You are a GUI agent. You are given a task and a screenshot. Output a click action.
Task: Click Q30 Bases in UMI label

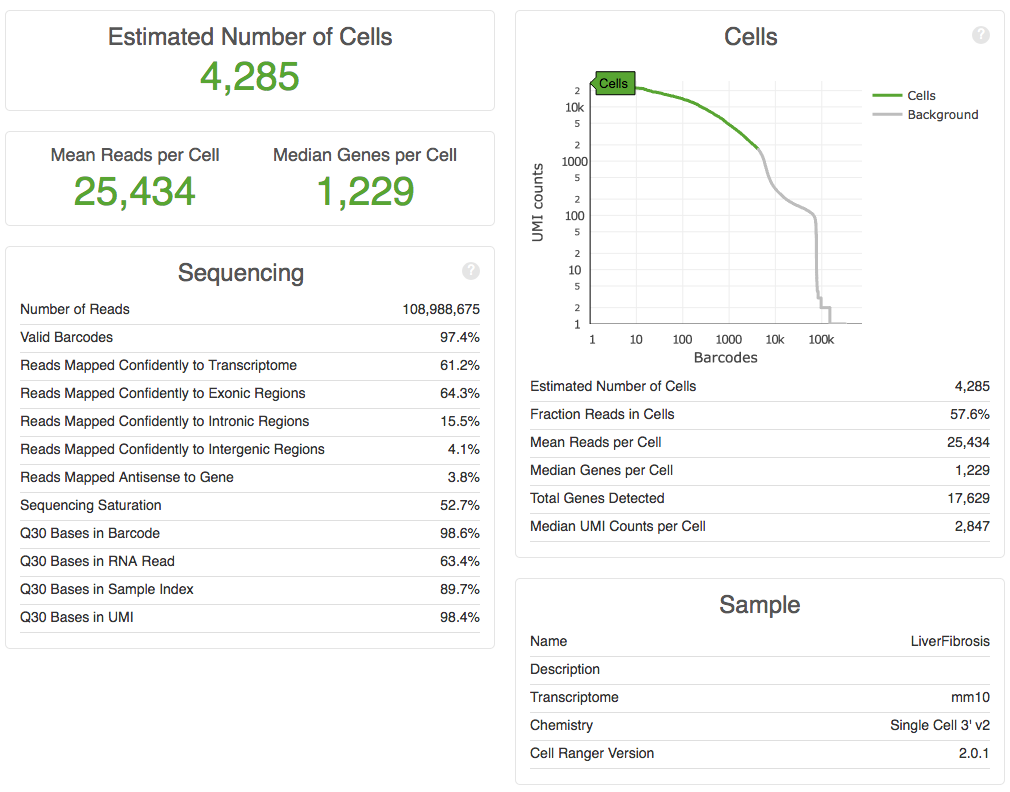[x=77, y=618]
